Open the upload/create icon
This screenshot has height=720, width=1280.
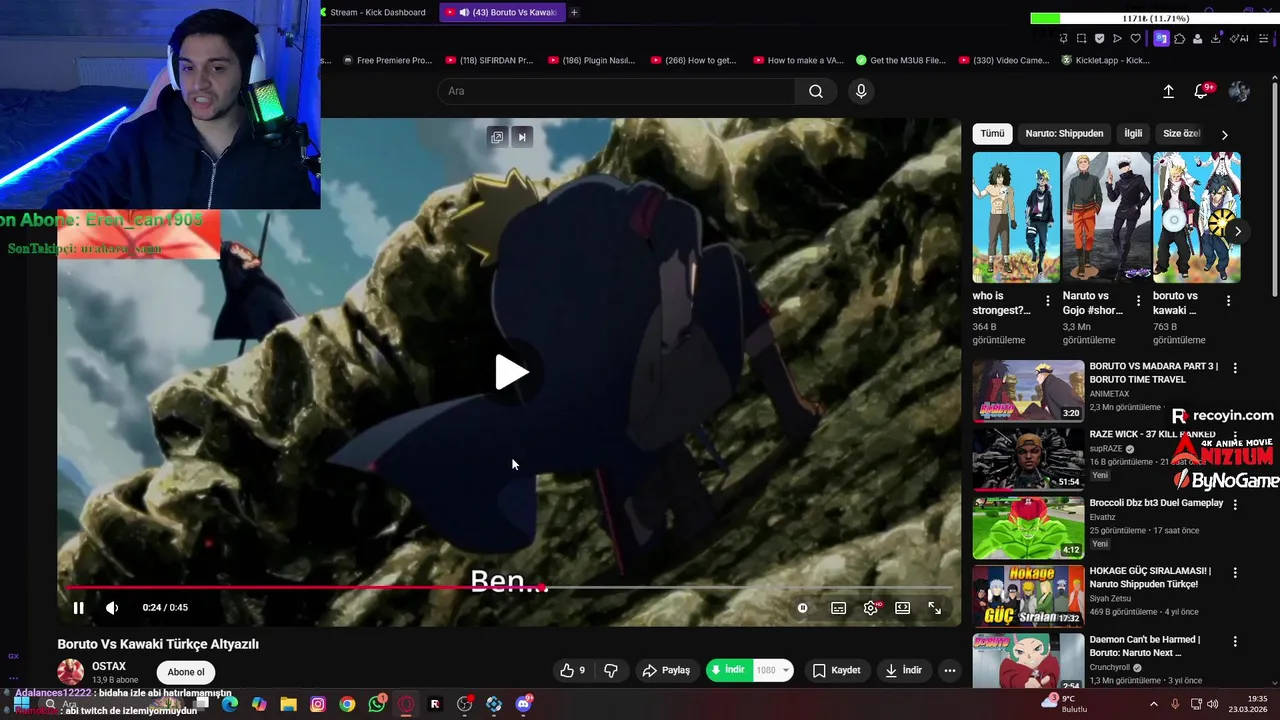pyautogui.click(x=1168, y=91)
